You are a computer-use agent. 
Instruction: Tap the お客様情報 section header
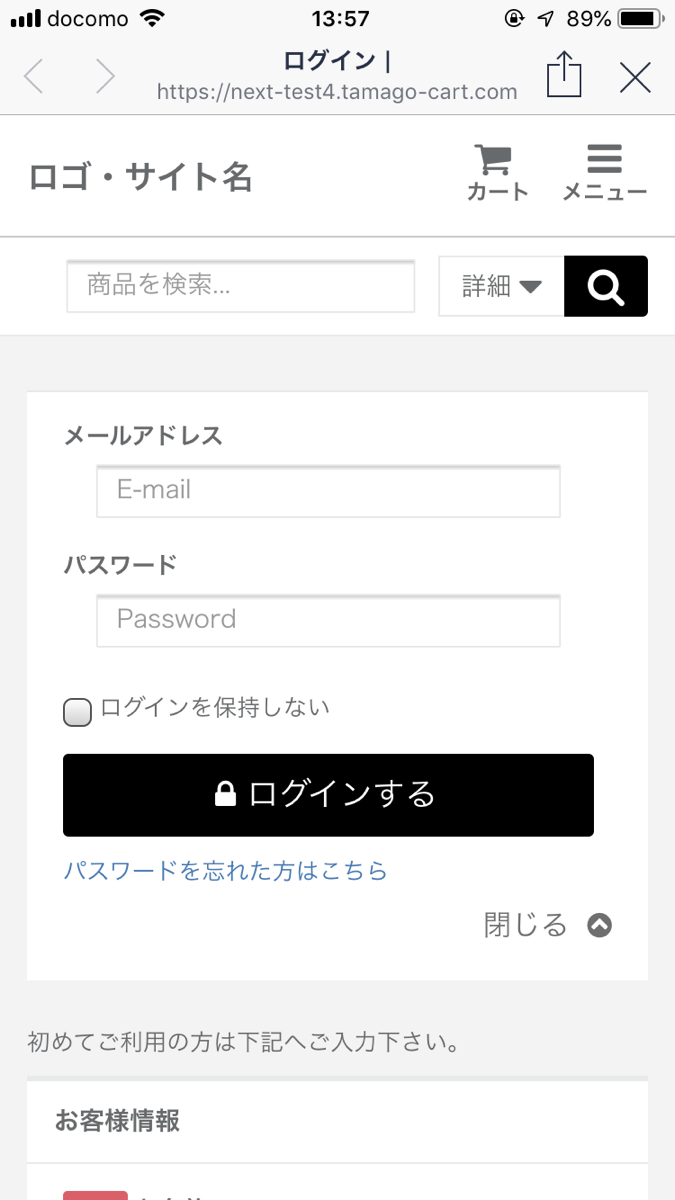click(x=117, y=1121)
